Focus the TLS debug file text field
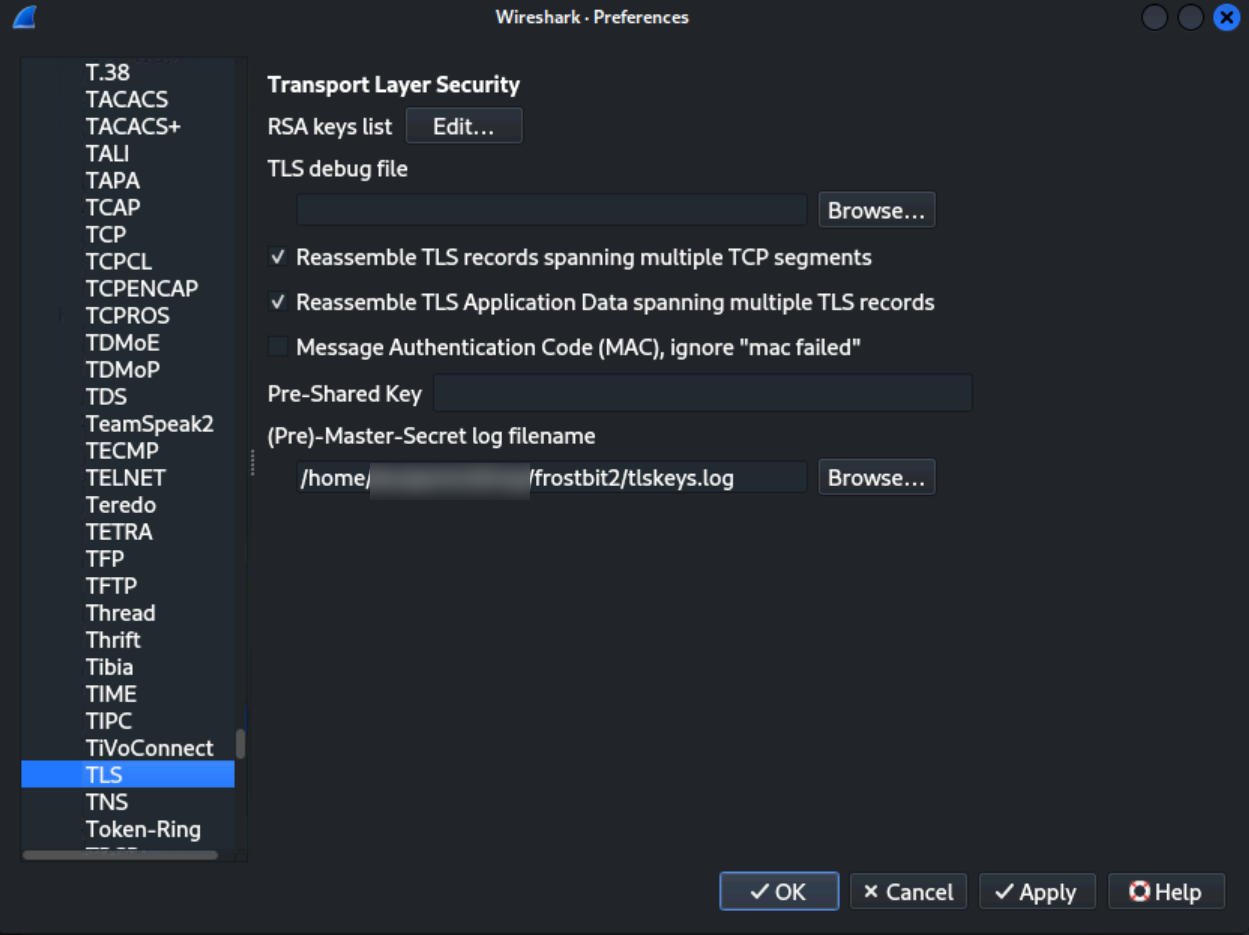The width and height of the screenshot is (1249, 935). (551, 211)
